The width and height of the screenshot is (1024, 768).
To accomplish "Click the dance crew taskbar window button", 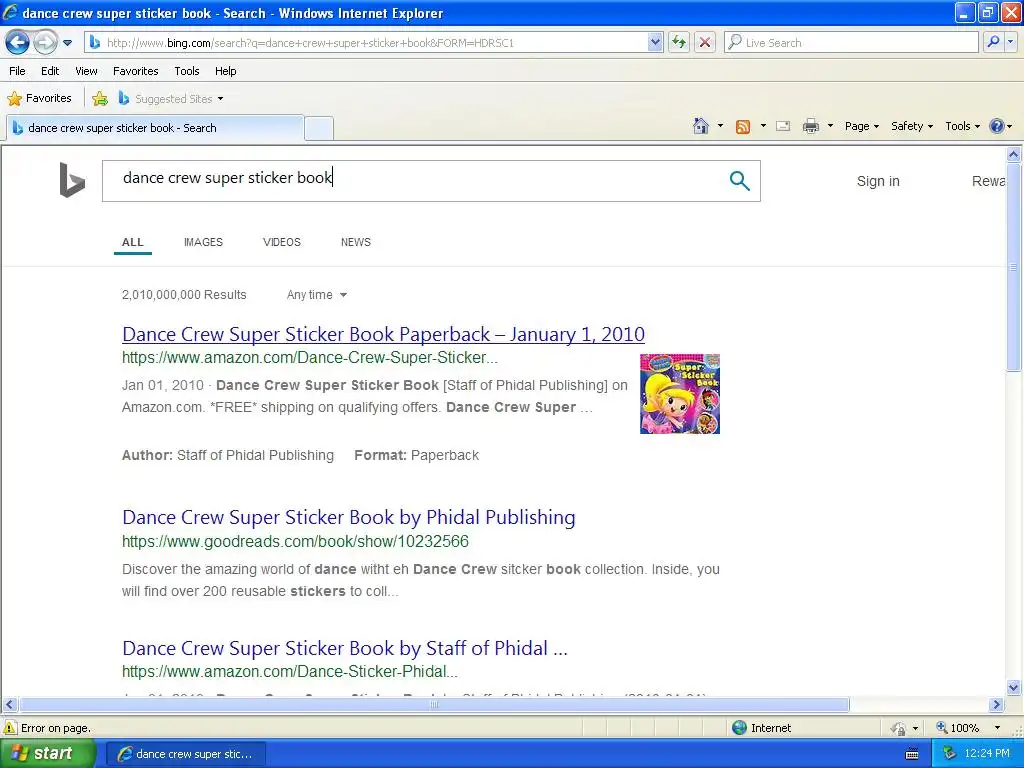I will (185, 754).
